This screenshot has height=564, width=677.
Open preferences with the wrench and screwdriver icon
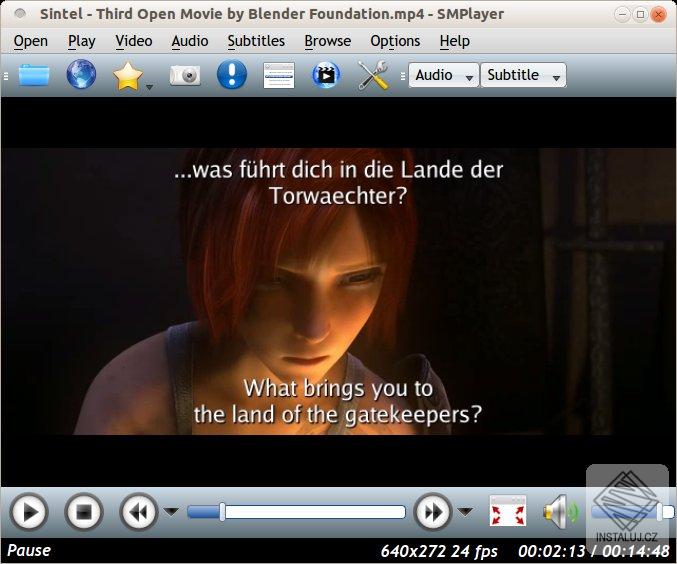pyautogui.click(x=374, y=76)
